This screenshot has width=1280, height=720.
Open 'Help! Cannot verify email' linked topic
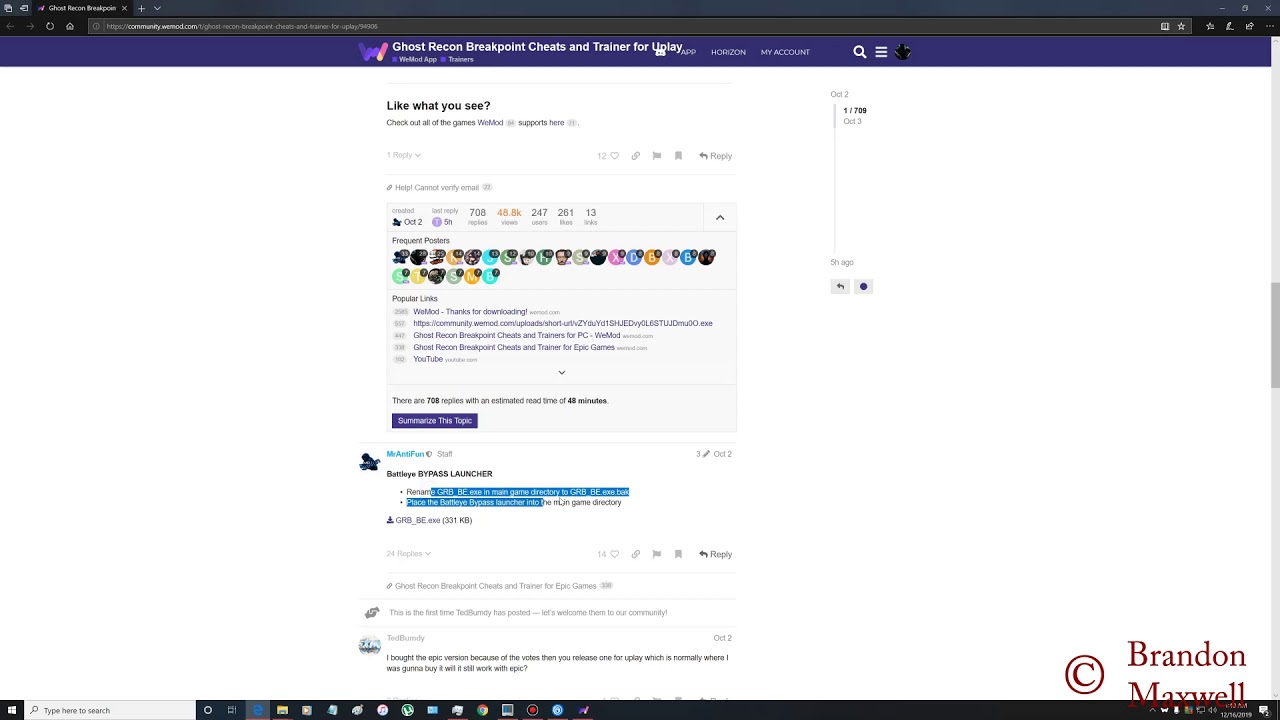coord(437,188)
